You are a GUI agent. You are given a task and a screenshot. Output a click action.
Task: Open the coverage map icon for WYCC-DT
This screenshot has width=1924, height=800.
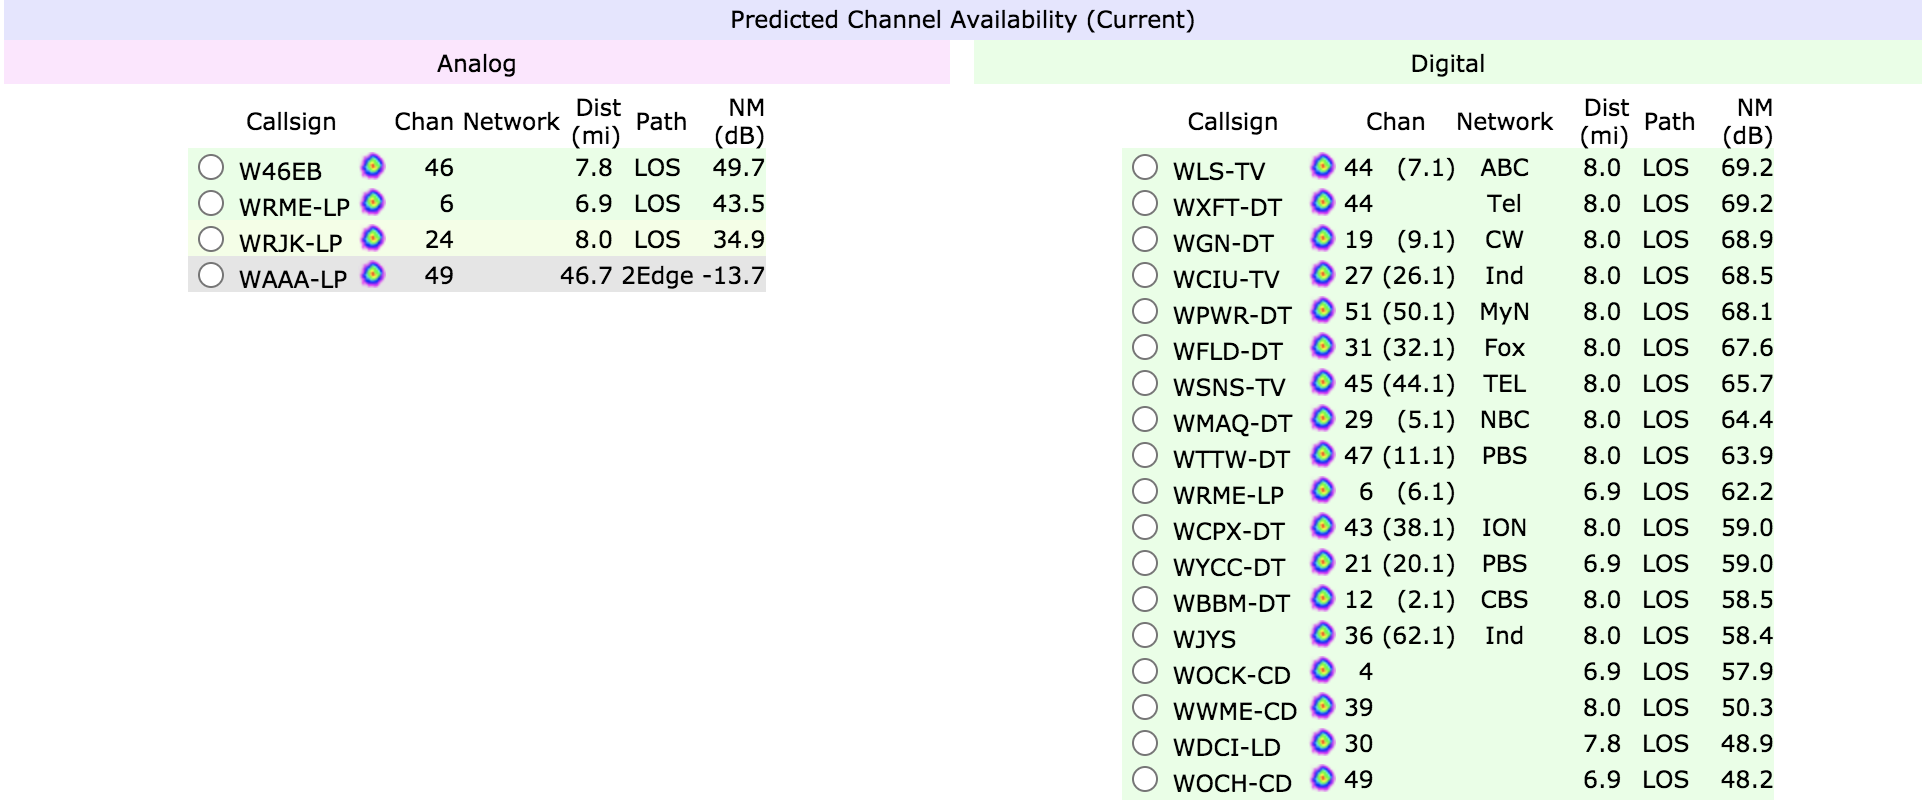pos(1323,561)
